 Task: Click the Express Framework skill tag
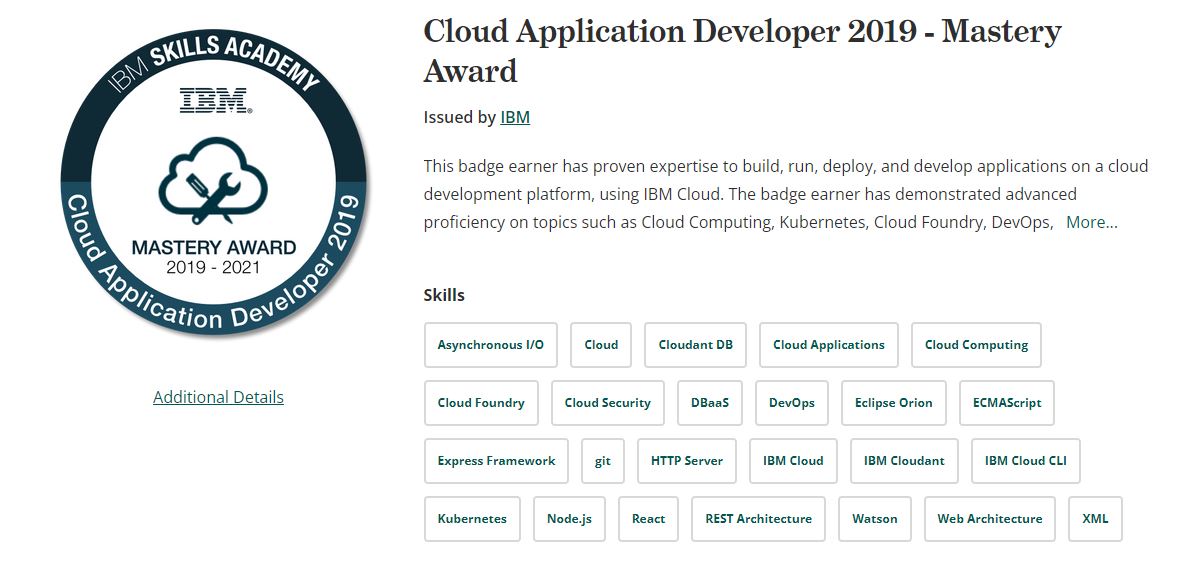point(497,461)
